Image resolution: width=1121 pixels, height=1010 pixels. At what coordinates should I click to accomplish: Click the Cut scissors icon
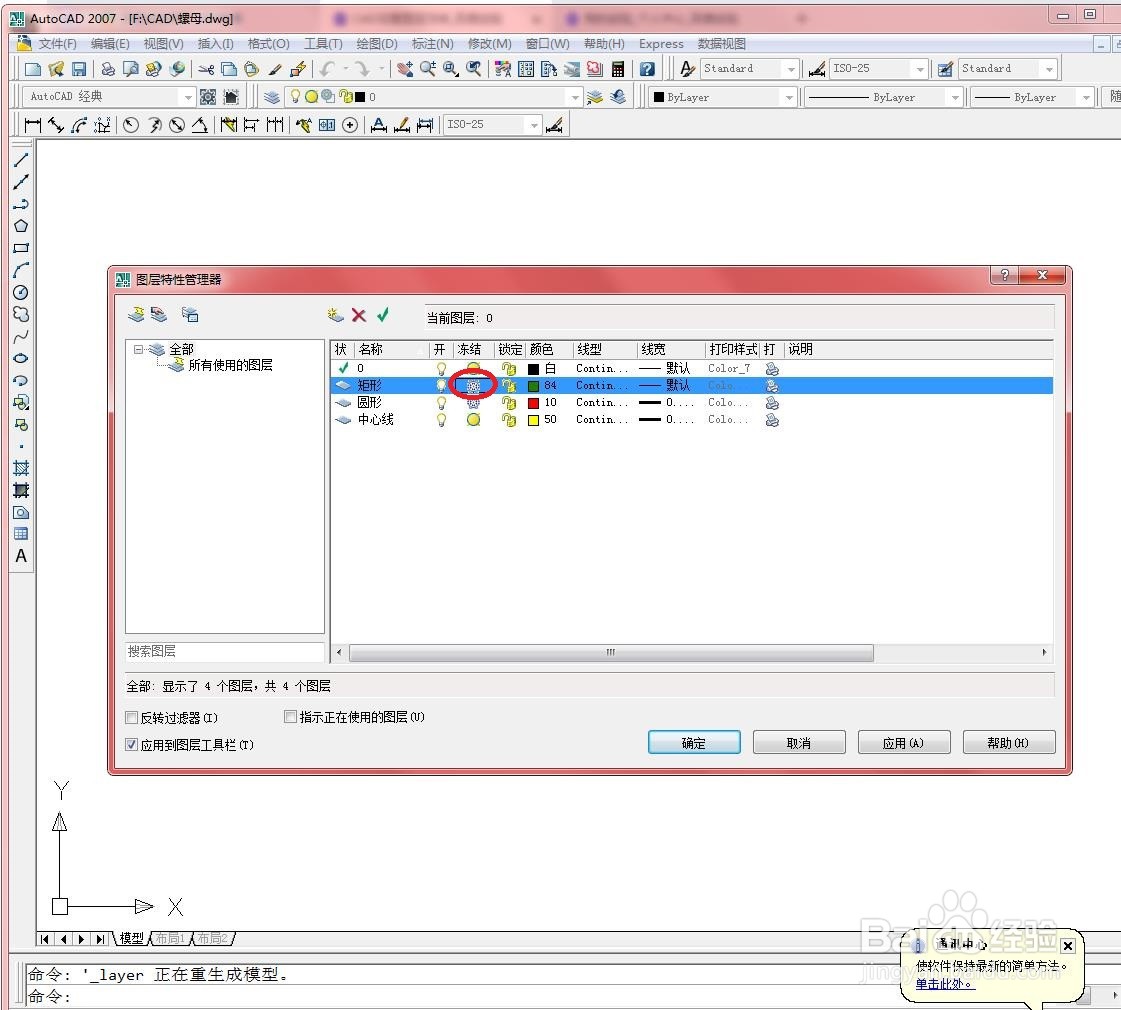pyautogui.click(x=206, y=69)
